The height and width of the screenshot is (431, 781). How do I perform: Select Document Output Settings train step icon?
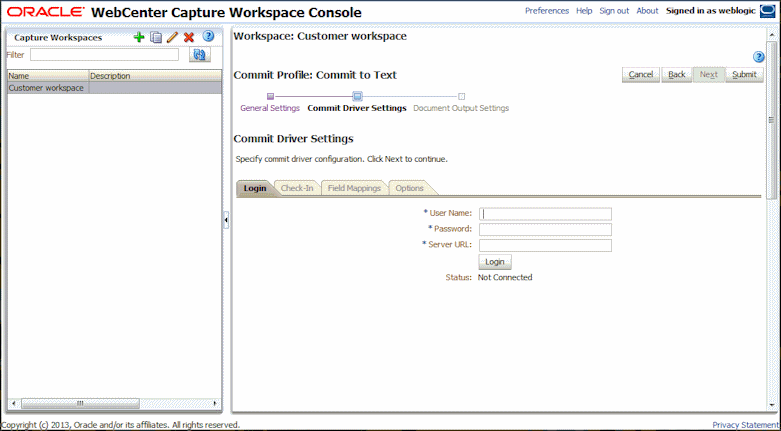point(461,96)
